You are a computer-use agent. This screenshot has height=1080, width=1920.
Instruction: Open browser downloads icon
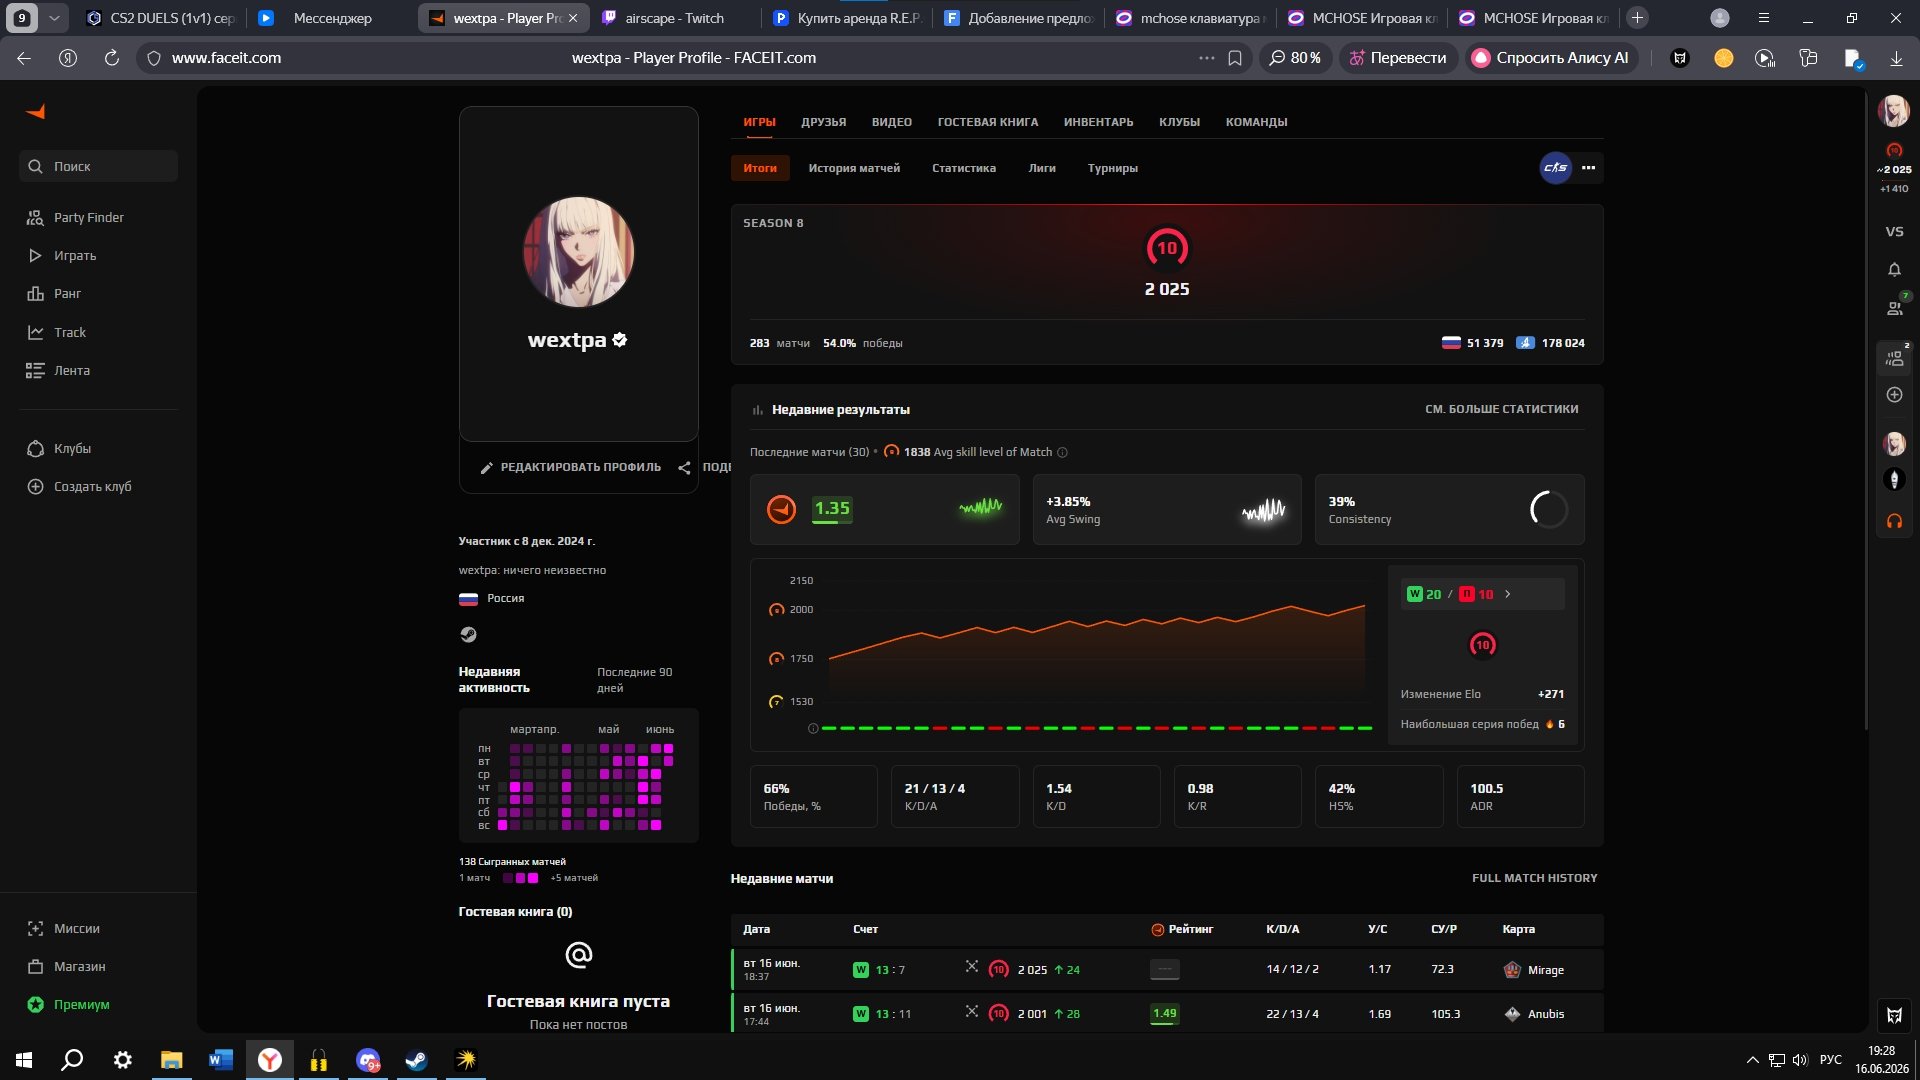(1896, 58)
